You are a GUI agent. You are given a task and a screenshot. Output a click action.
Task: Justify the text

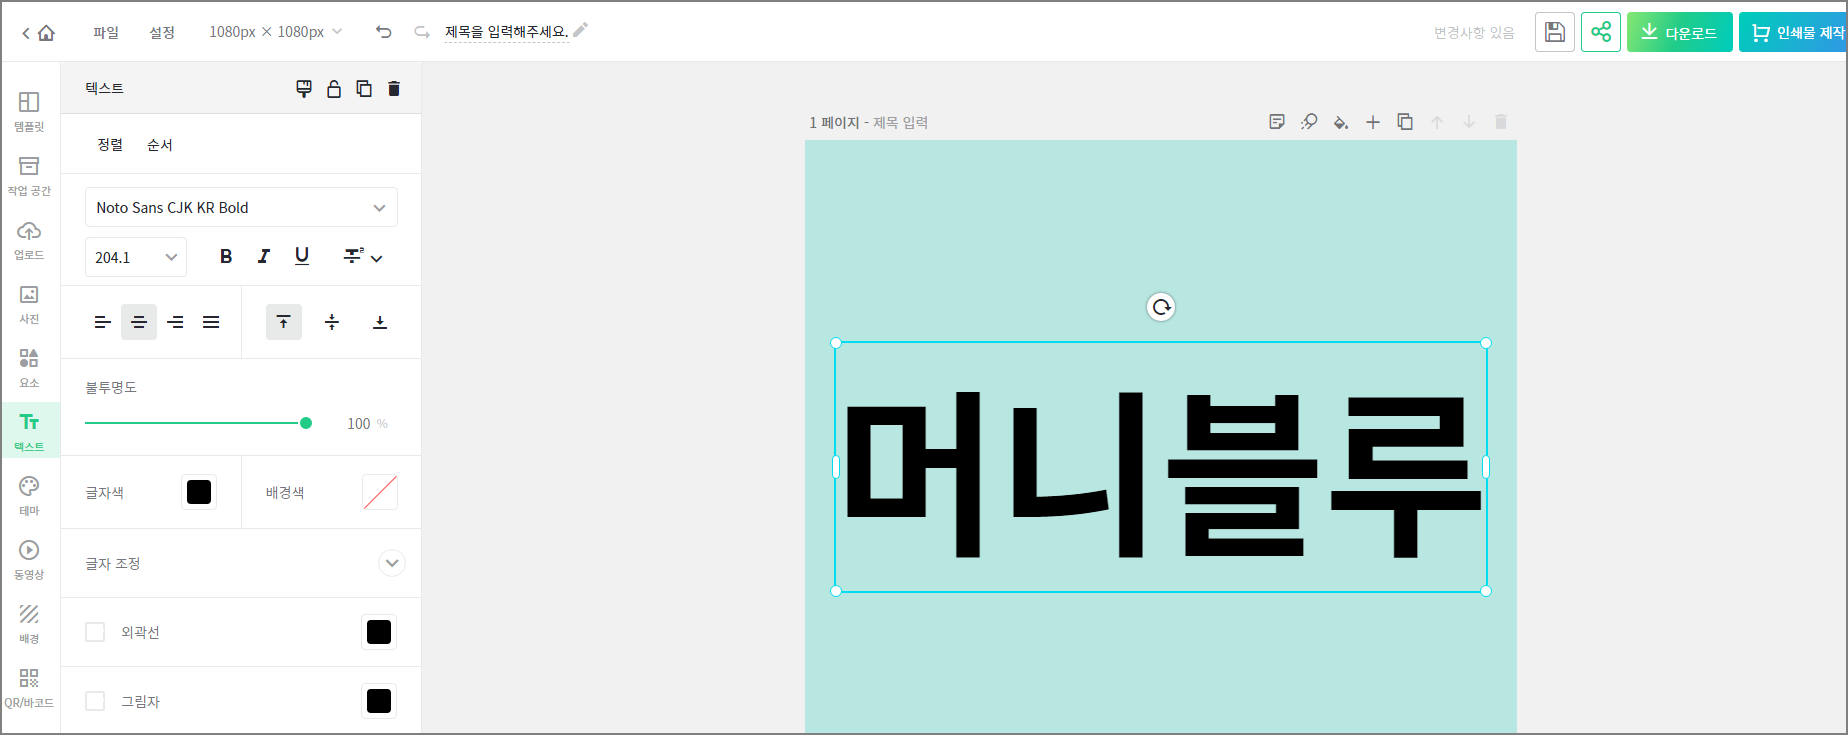click(211, 322)
